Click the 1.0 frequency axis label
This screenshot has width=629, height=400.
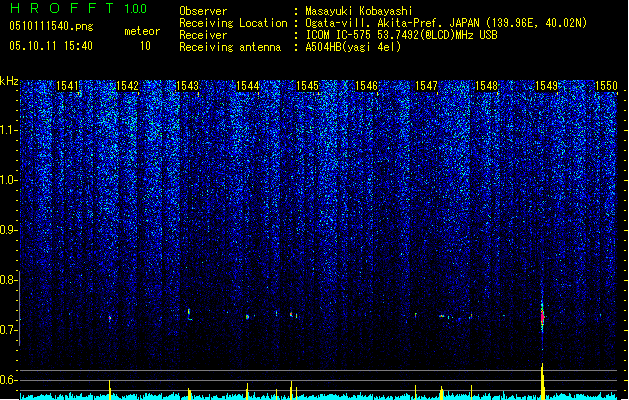tap(8, 181)
